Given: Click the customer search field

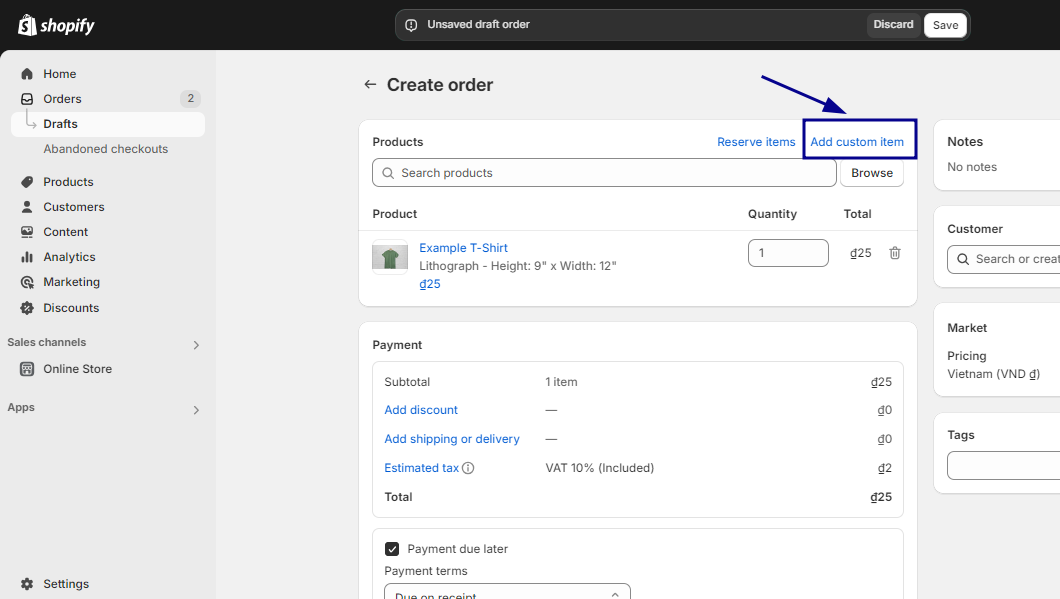Looking at the screenshot, I should coord(1004,259).
